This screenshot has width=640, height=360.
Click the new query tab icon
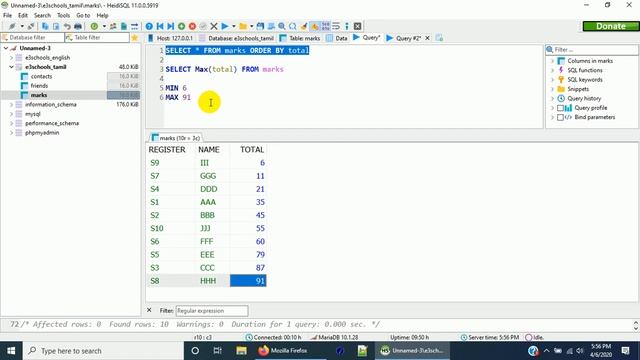pos(439,38)
